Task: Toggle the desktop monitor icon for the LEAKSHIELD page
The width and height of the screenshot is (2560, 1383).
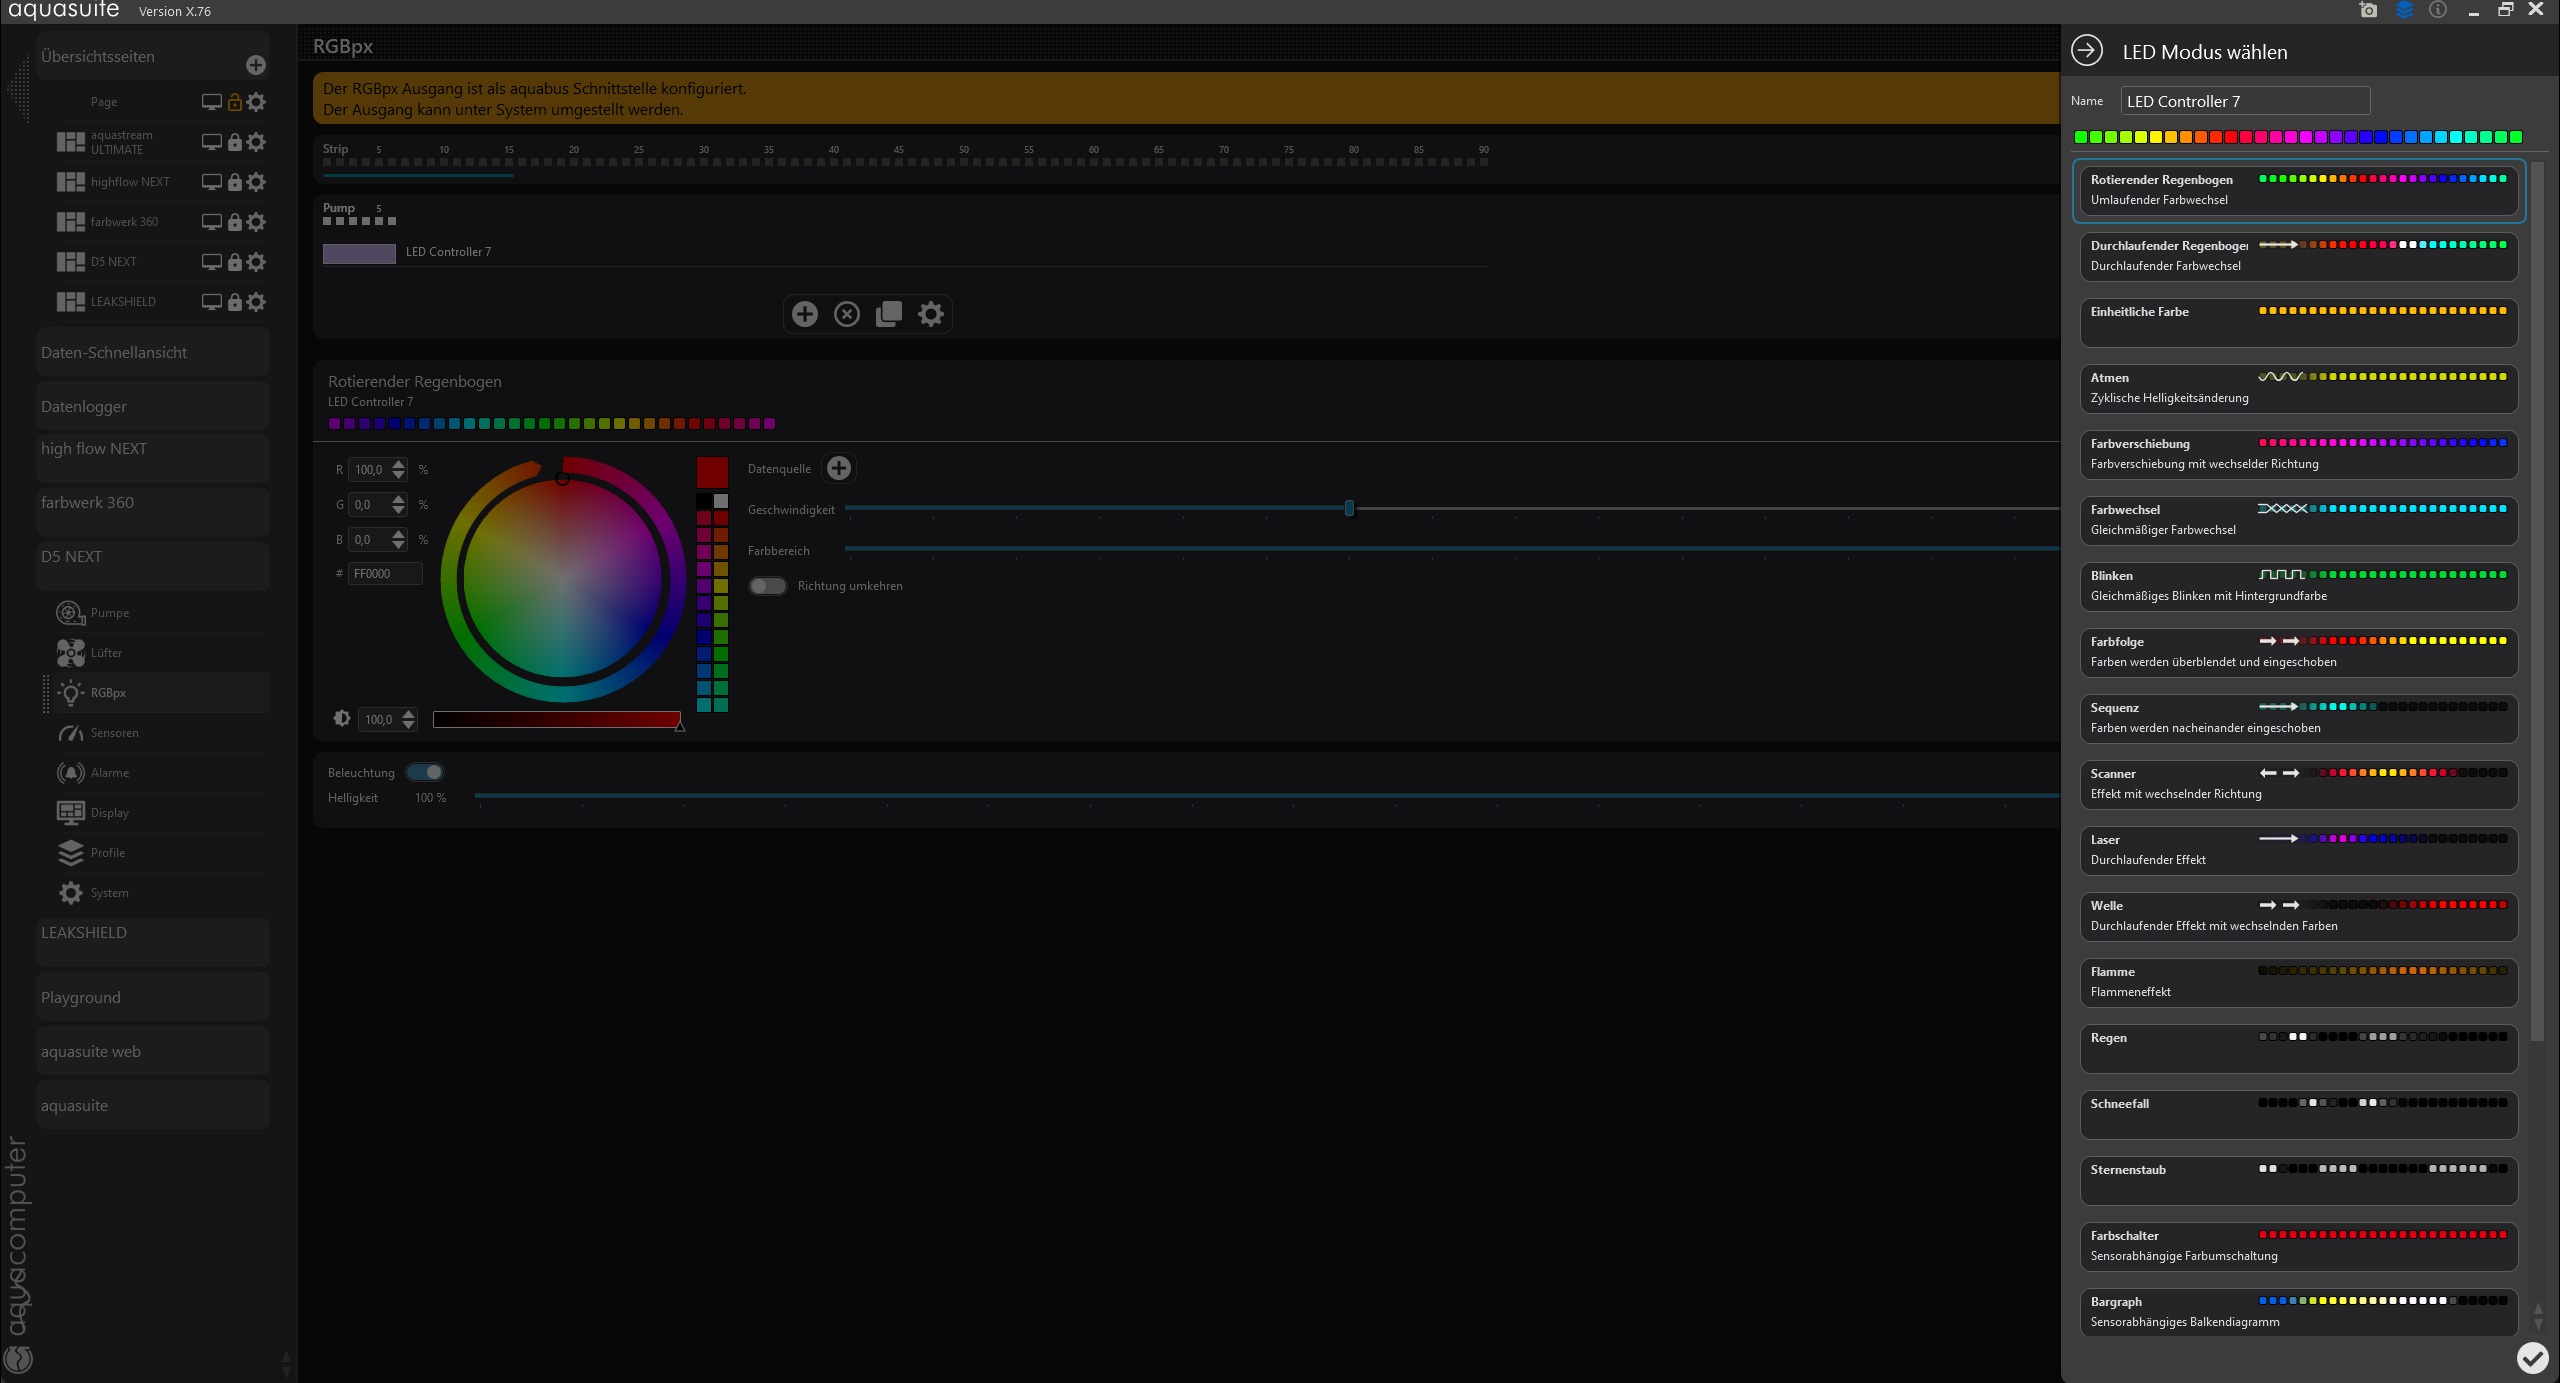Action: pos(211,302)
